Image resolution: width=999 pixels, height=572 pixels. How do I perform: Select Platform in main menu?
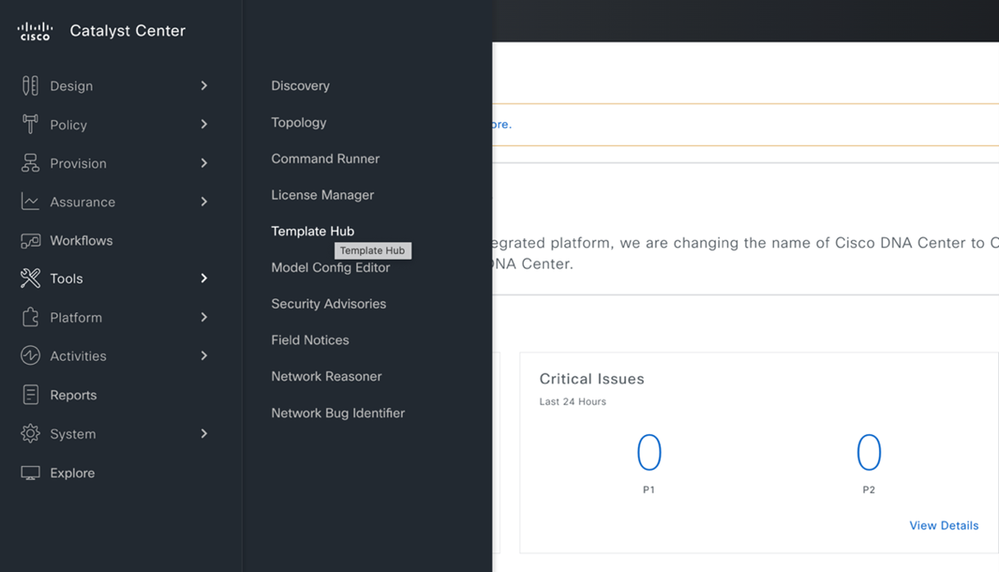76,318
